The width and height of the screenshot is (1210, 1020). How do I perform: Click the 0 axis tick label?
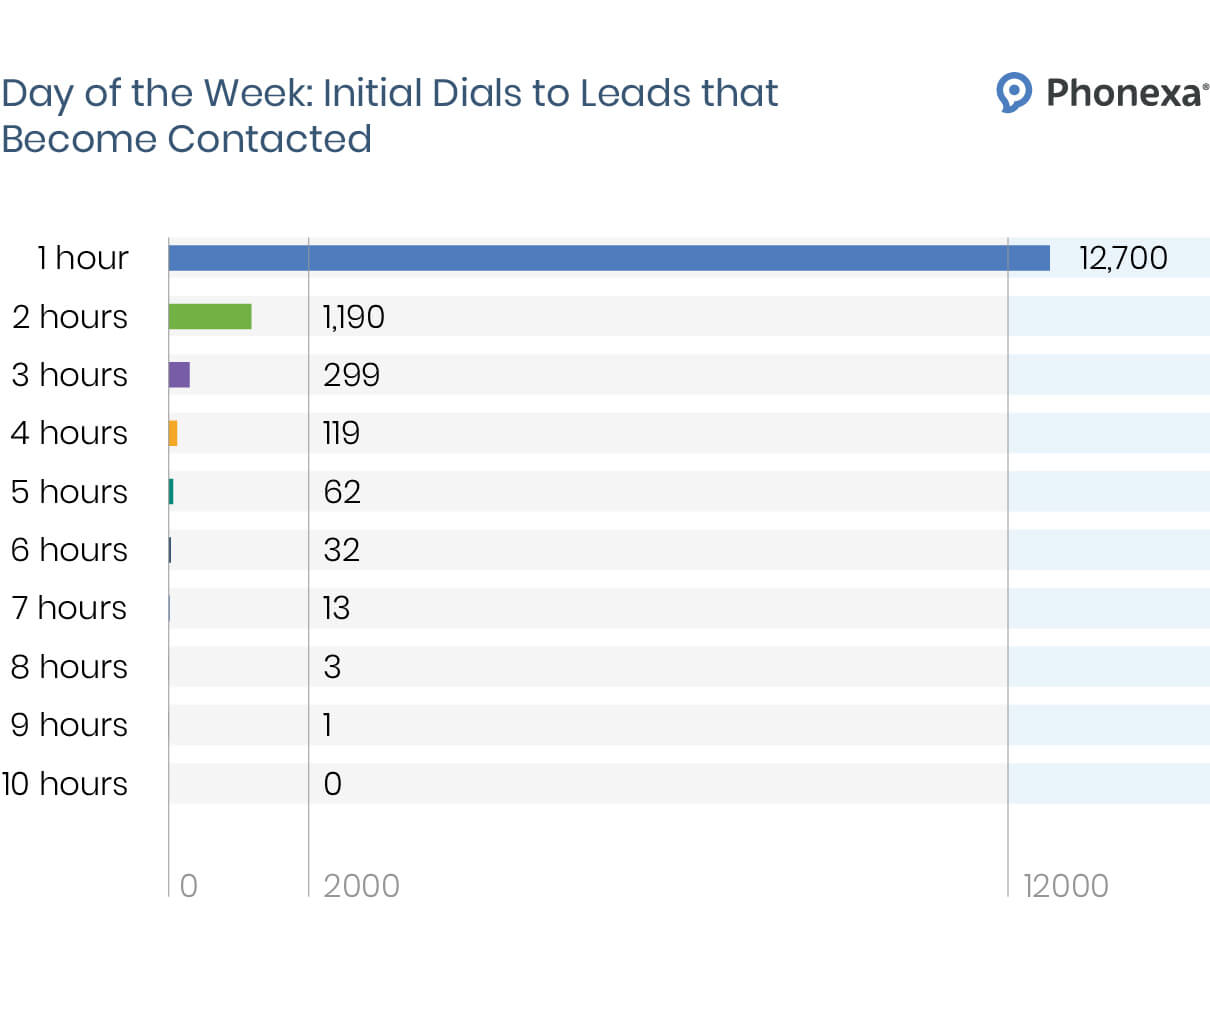pos(188,886)
